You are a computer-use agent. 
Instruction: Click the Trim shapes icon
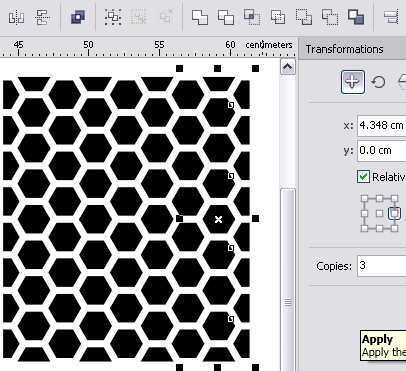tap(226, 17)
